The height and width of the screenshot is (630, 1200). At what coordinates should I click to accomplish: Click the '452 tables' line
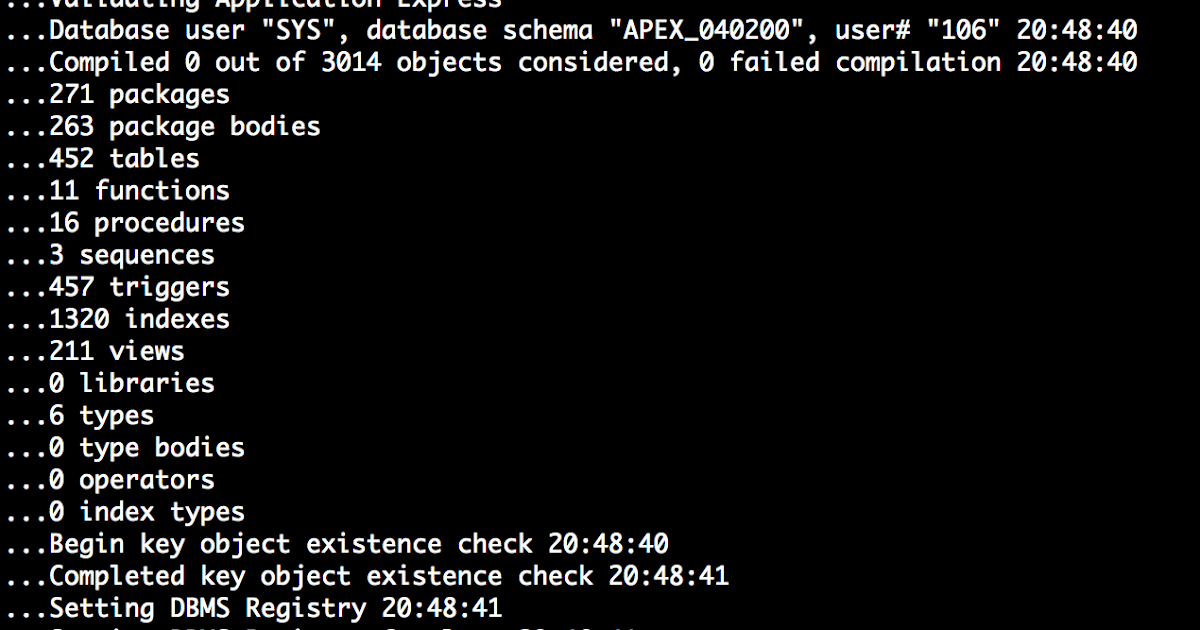(102, 159)
